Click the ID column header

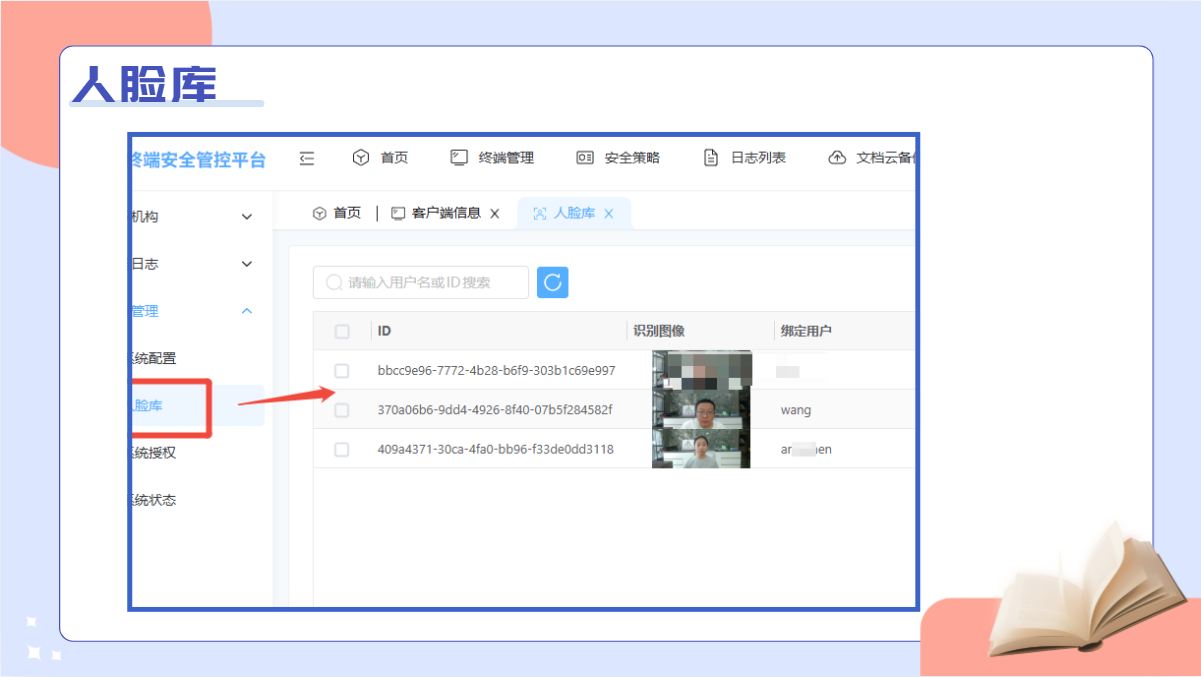[384, 331]
